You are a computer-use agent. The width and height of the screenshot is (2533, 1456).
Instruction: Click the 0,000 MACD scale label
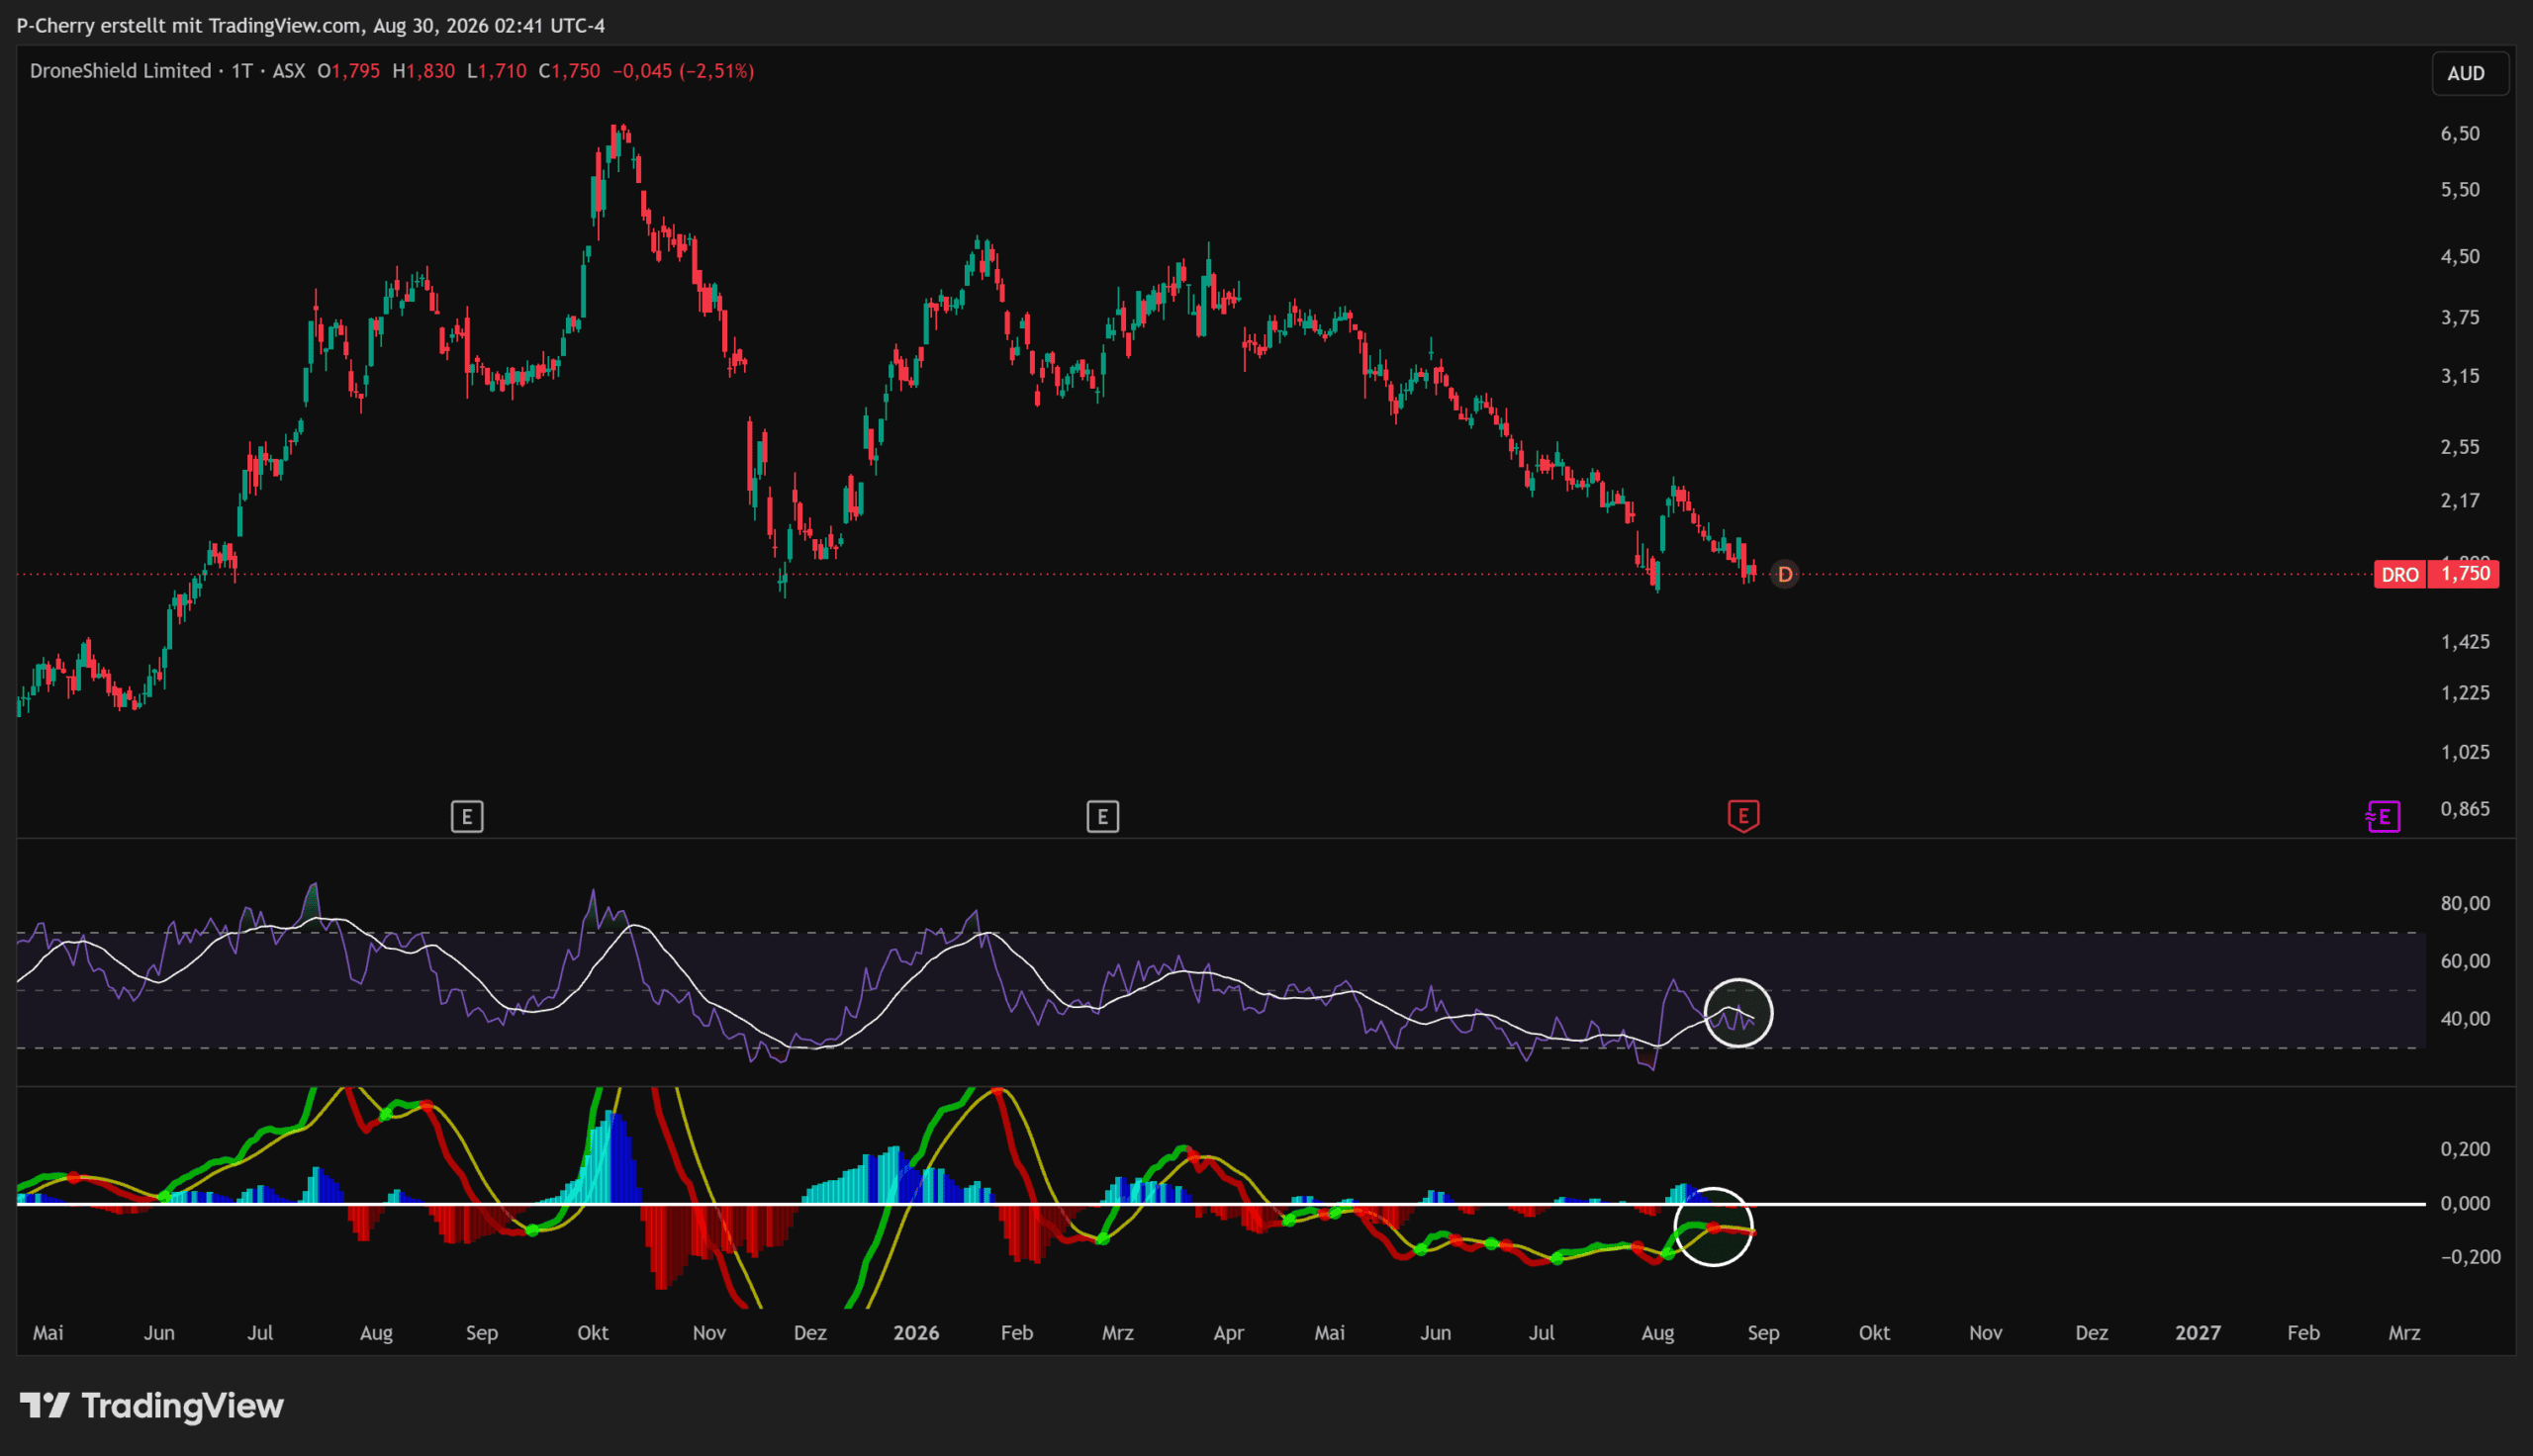coord(2465,1204)
